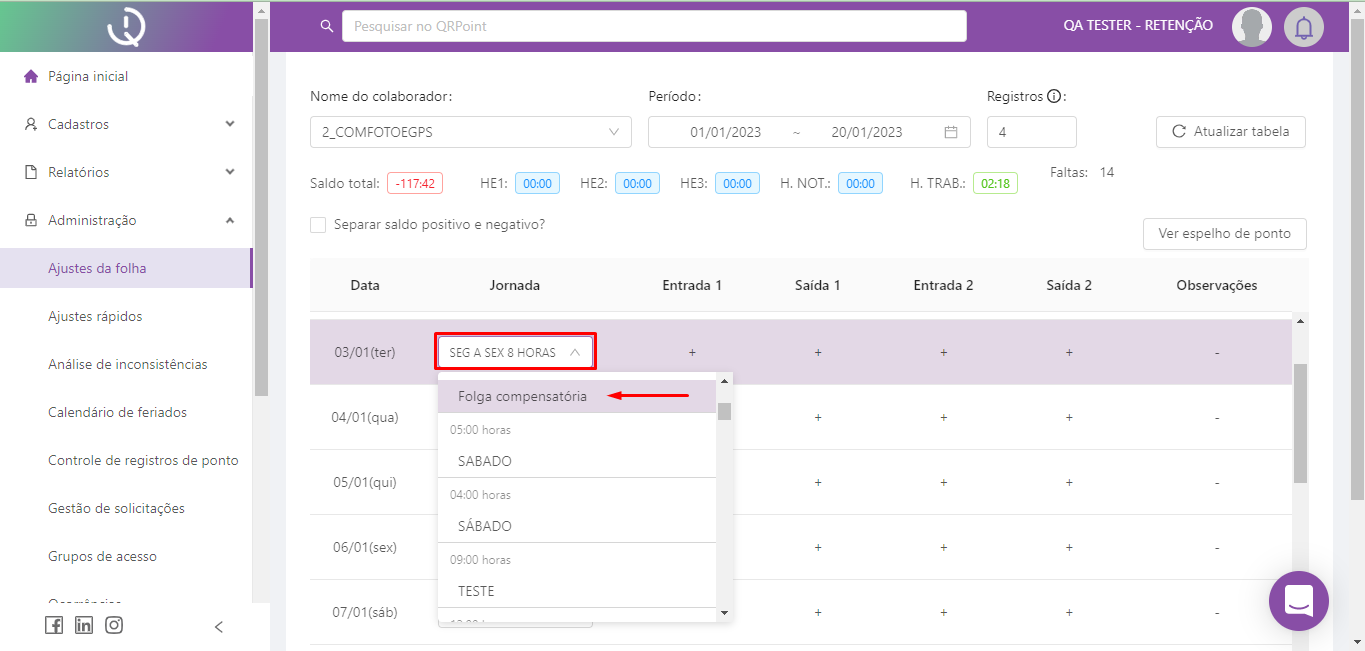Open the Facebook social link icon
The image size is (1365, 651).
click(54, 625)
